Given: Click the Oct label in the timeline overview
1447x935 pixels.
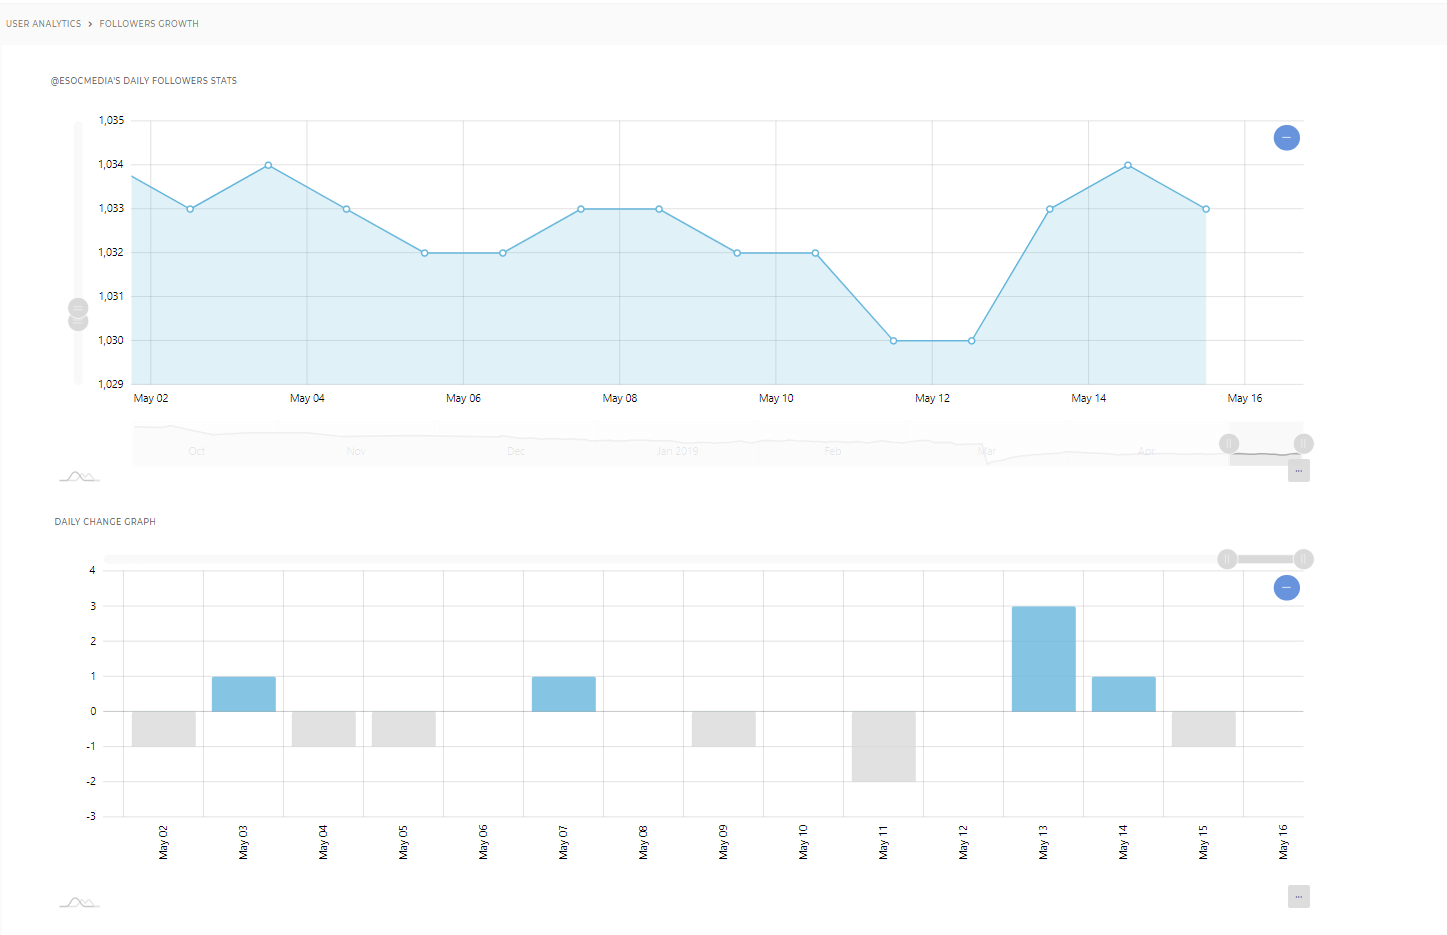Looking at the screenshot, I should click(x=196, y=451).
